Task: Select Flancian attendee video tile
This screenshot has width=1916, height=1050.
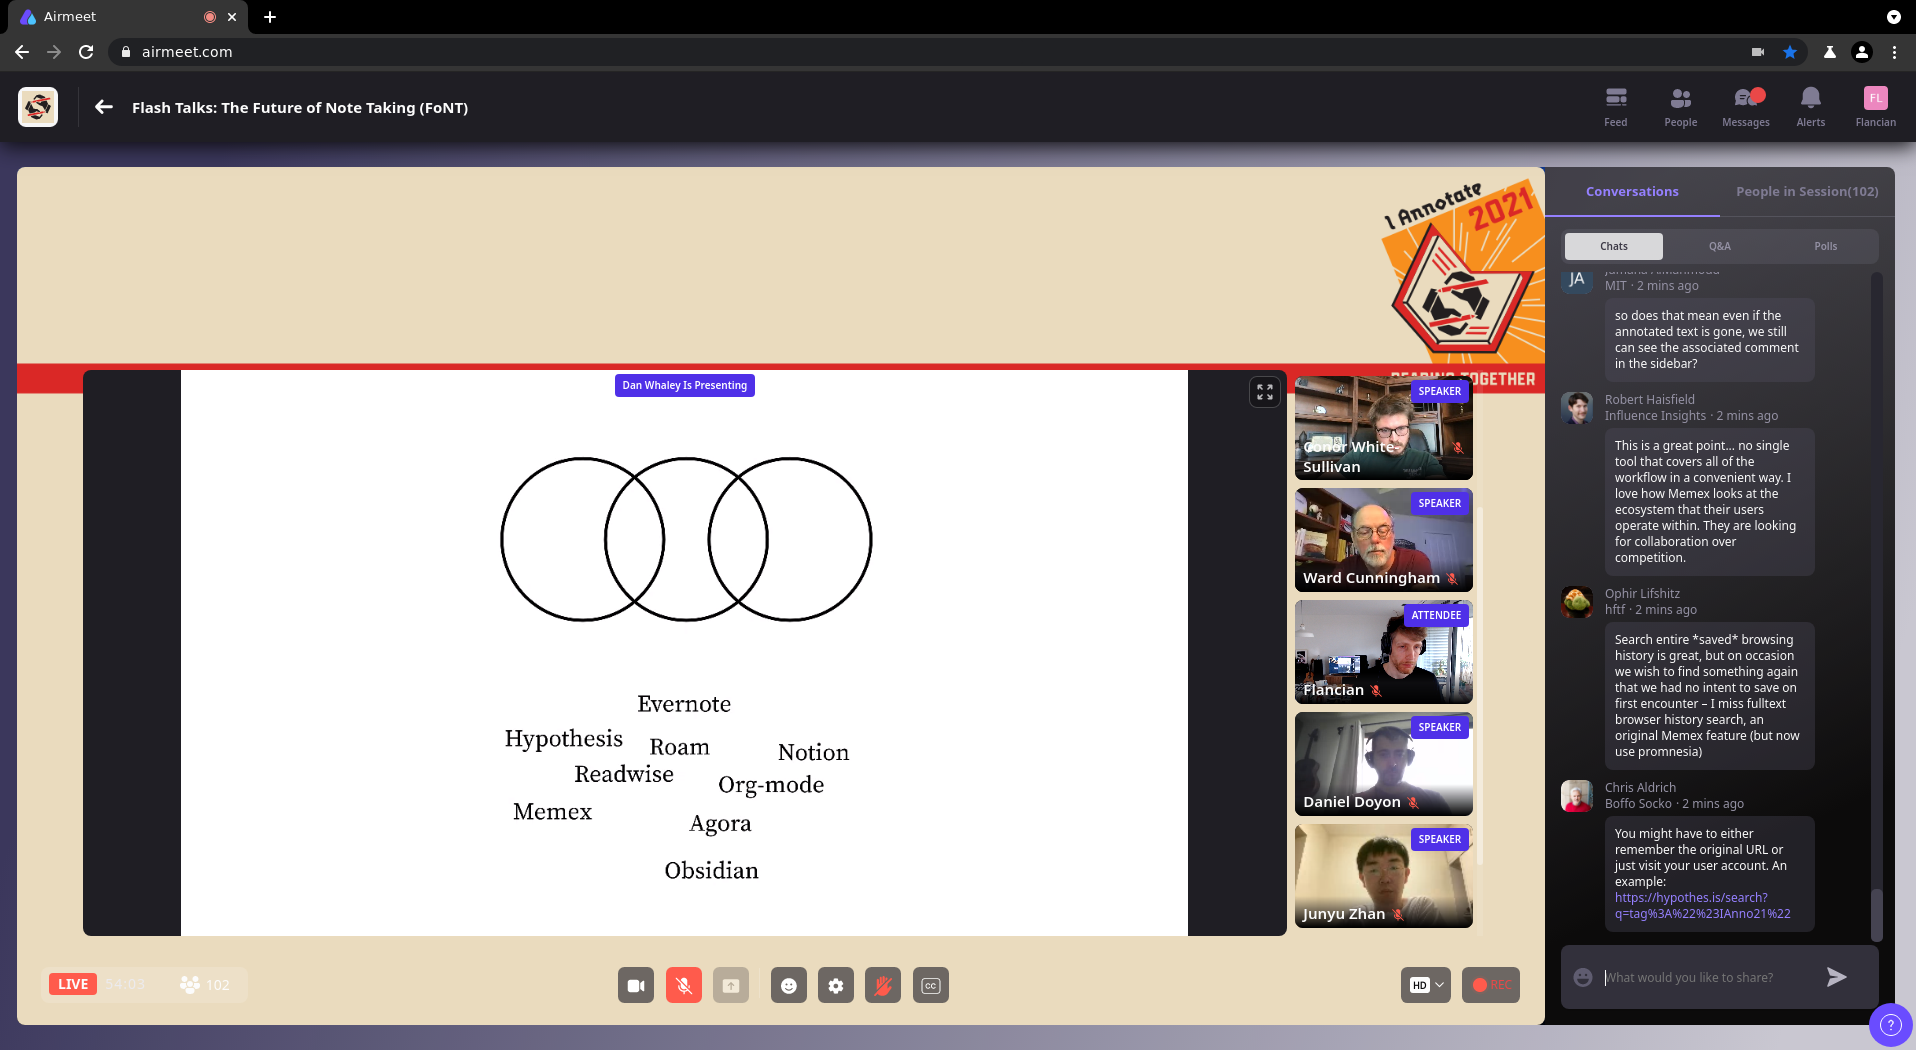Action: click(1384, 652)
